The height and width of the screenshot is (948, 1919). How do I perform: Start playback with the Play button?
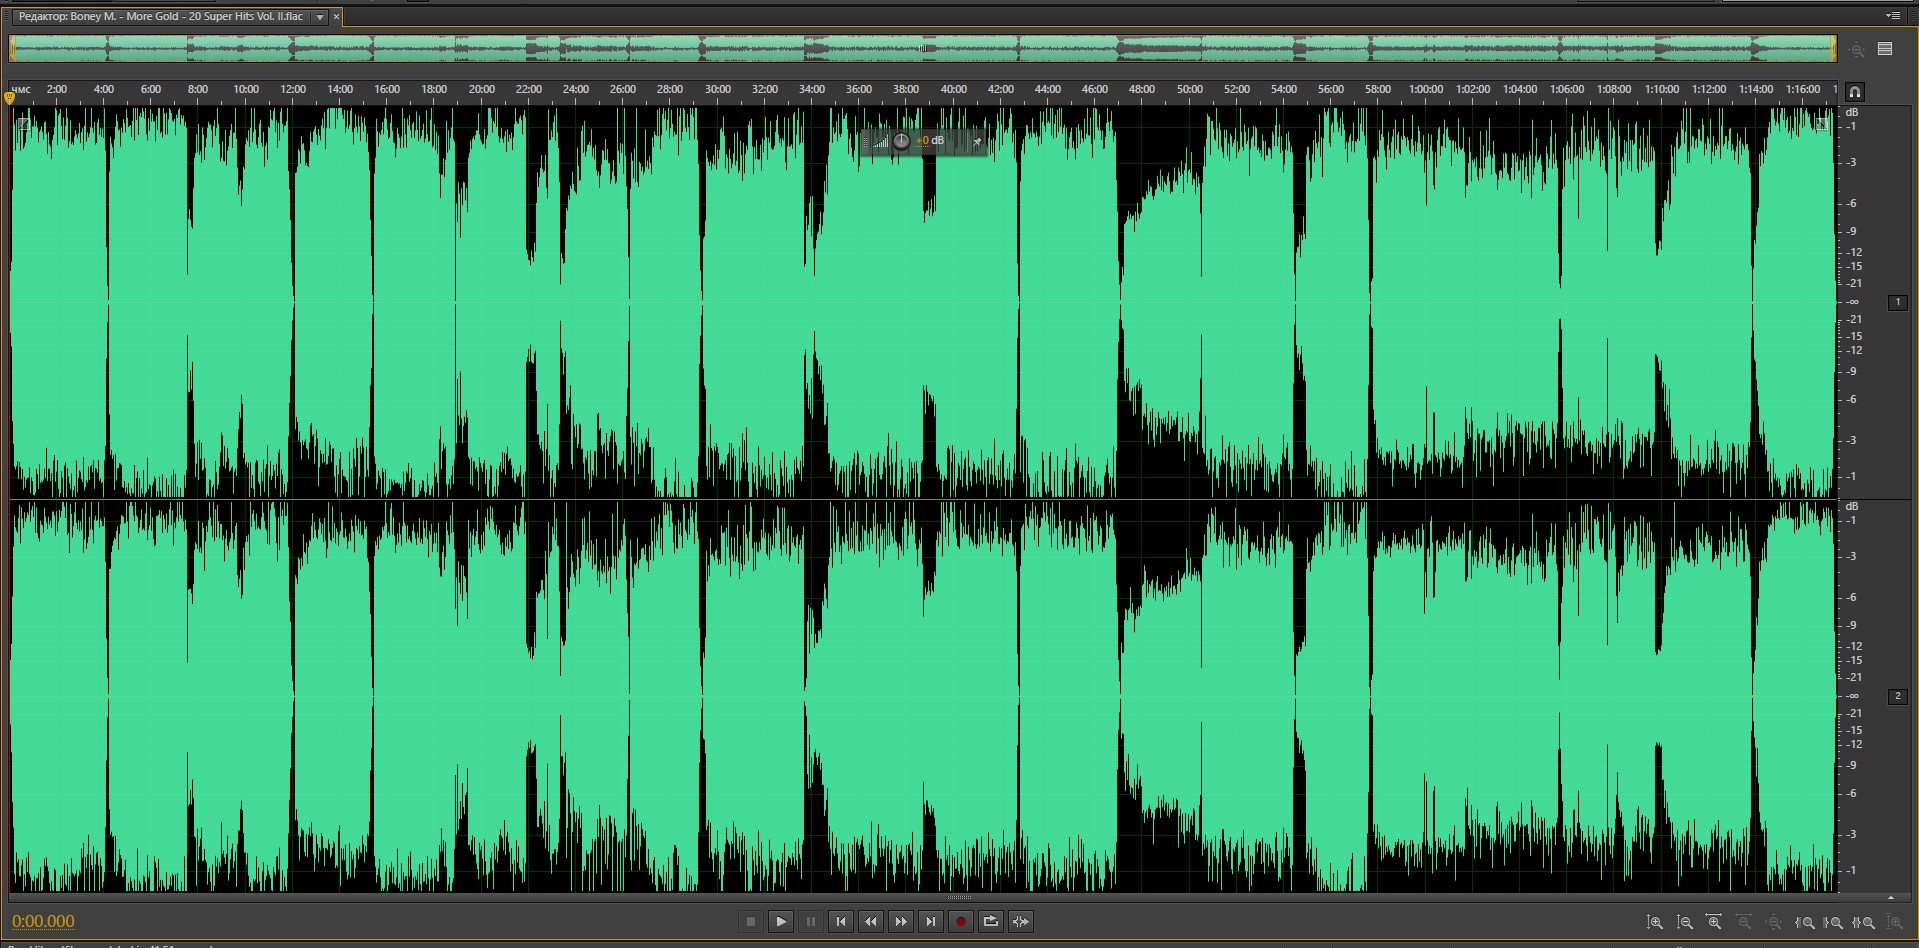(x=781, y=921)
